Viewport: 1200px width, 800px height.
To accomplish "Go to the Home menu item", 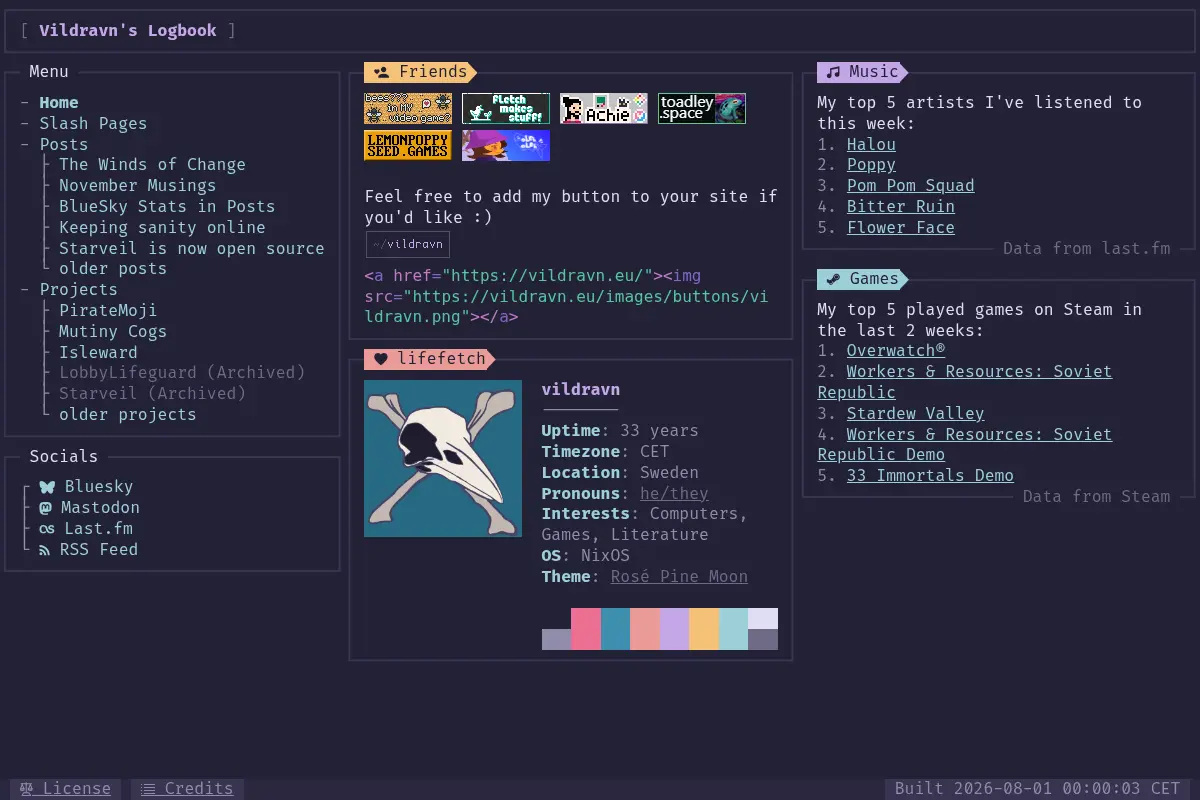I will (59, 103).
